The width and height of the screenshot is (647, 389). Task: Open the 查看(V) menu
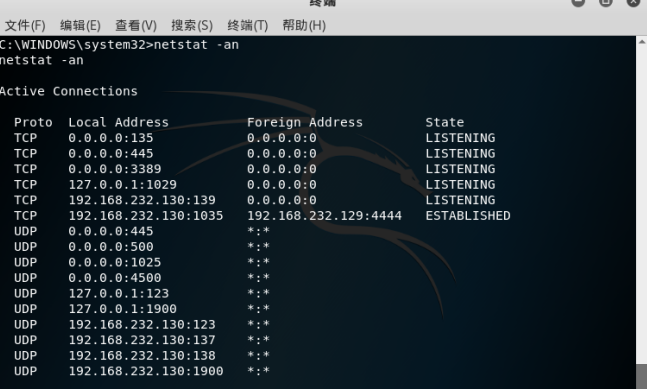point(136,26)
